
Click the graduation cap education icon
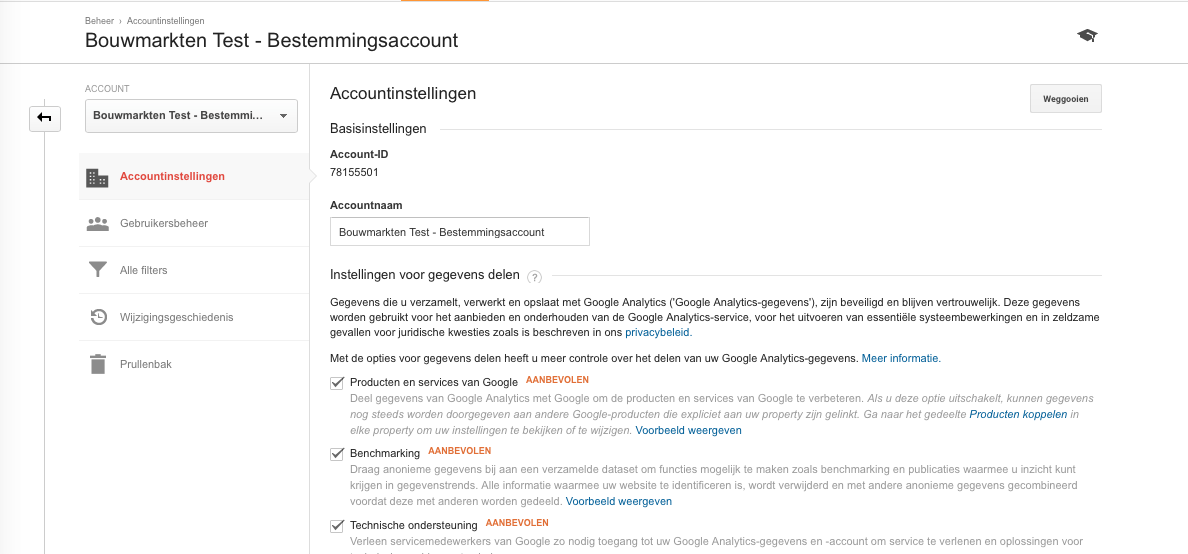pyautogui.click(x=1087, y=36)
